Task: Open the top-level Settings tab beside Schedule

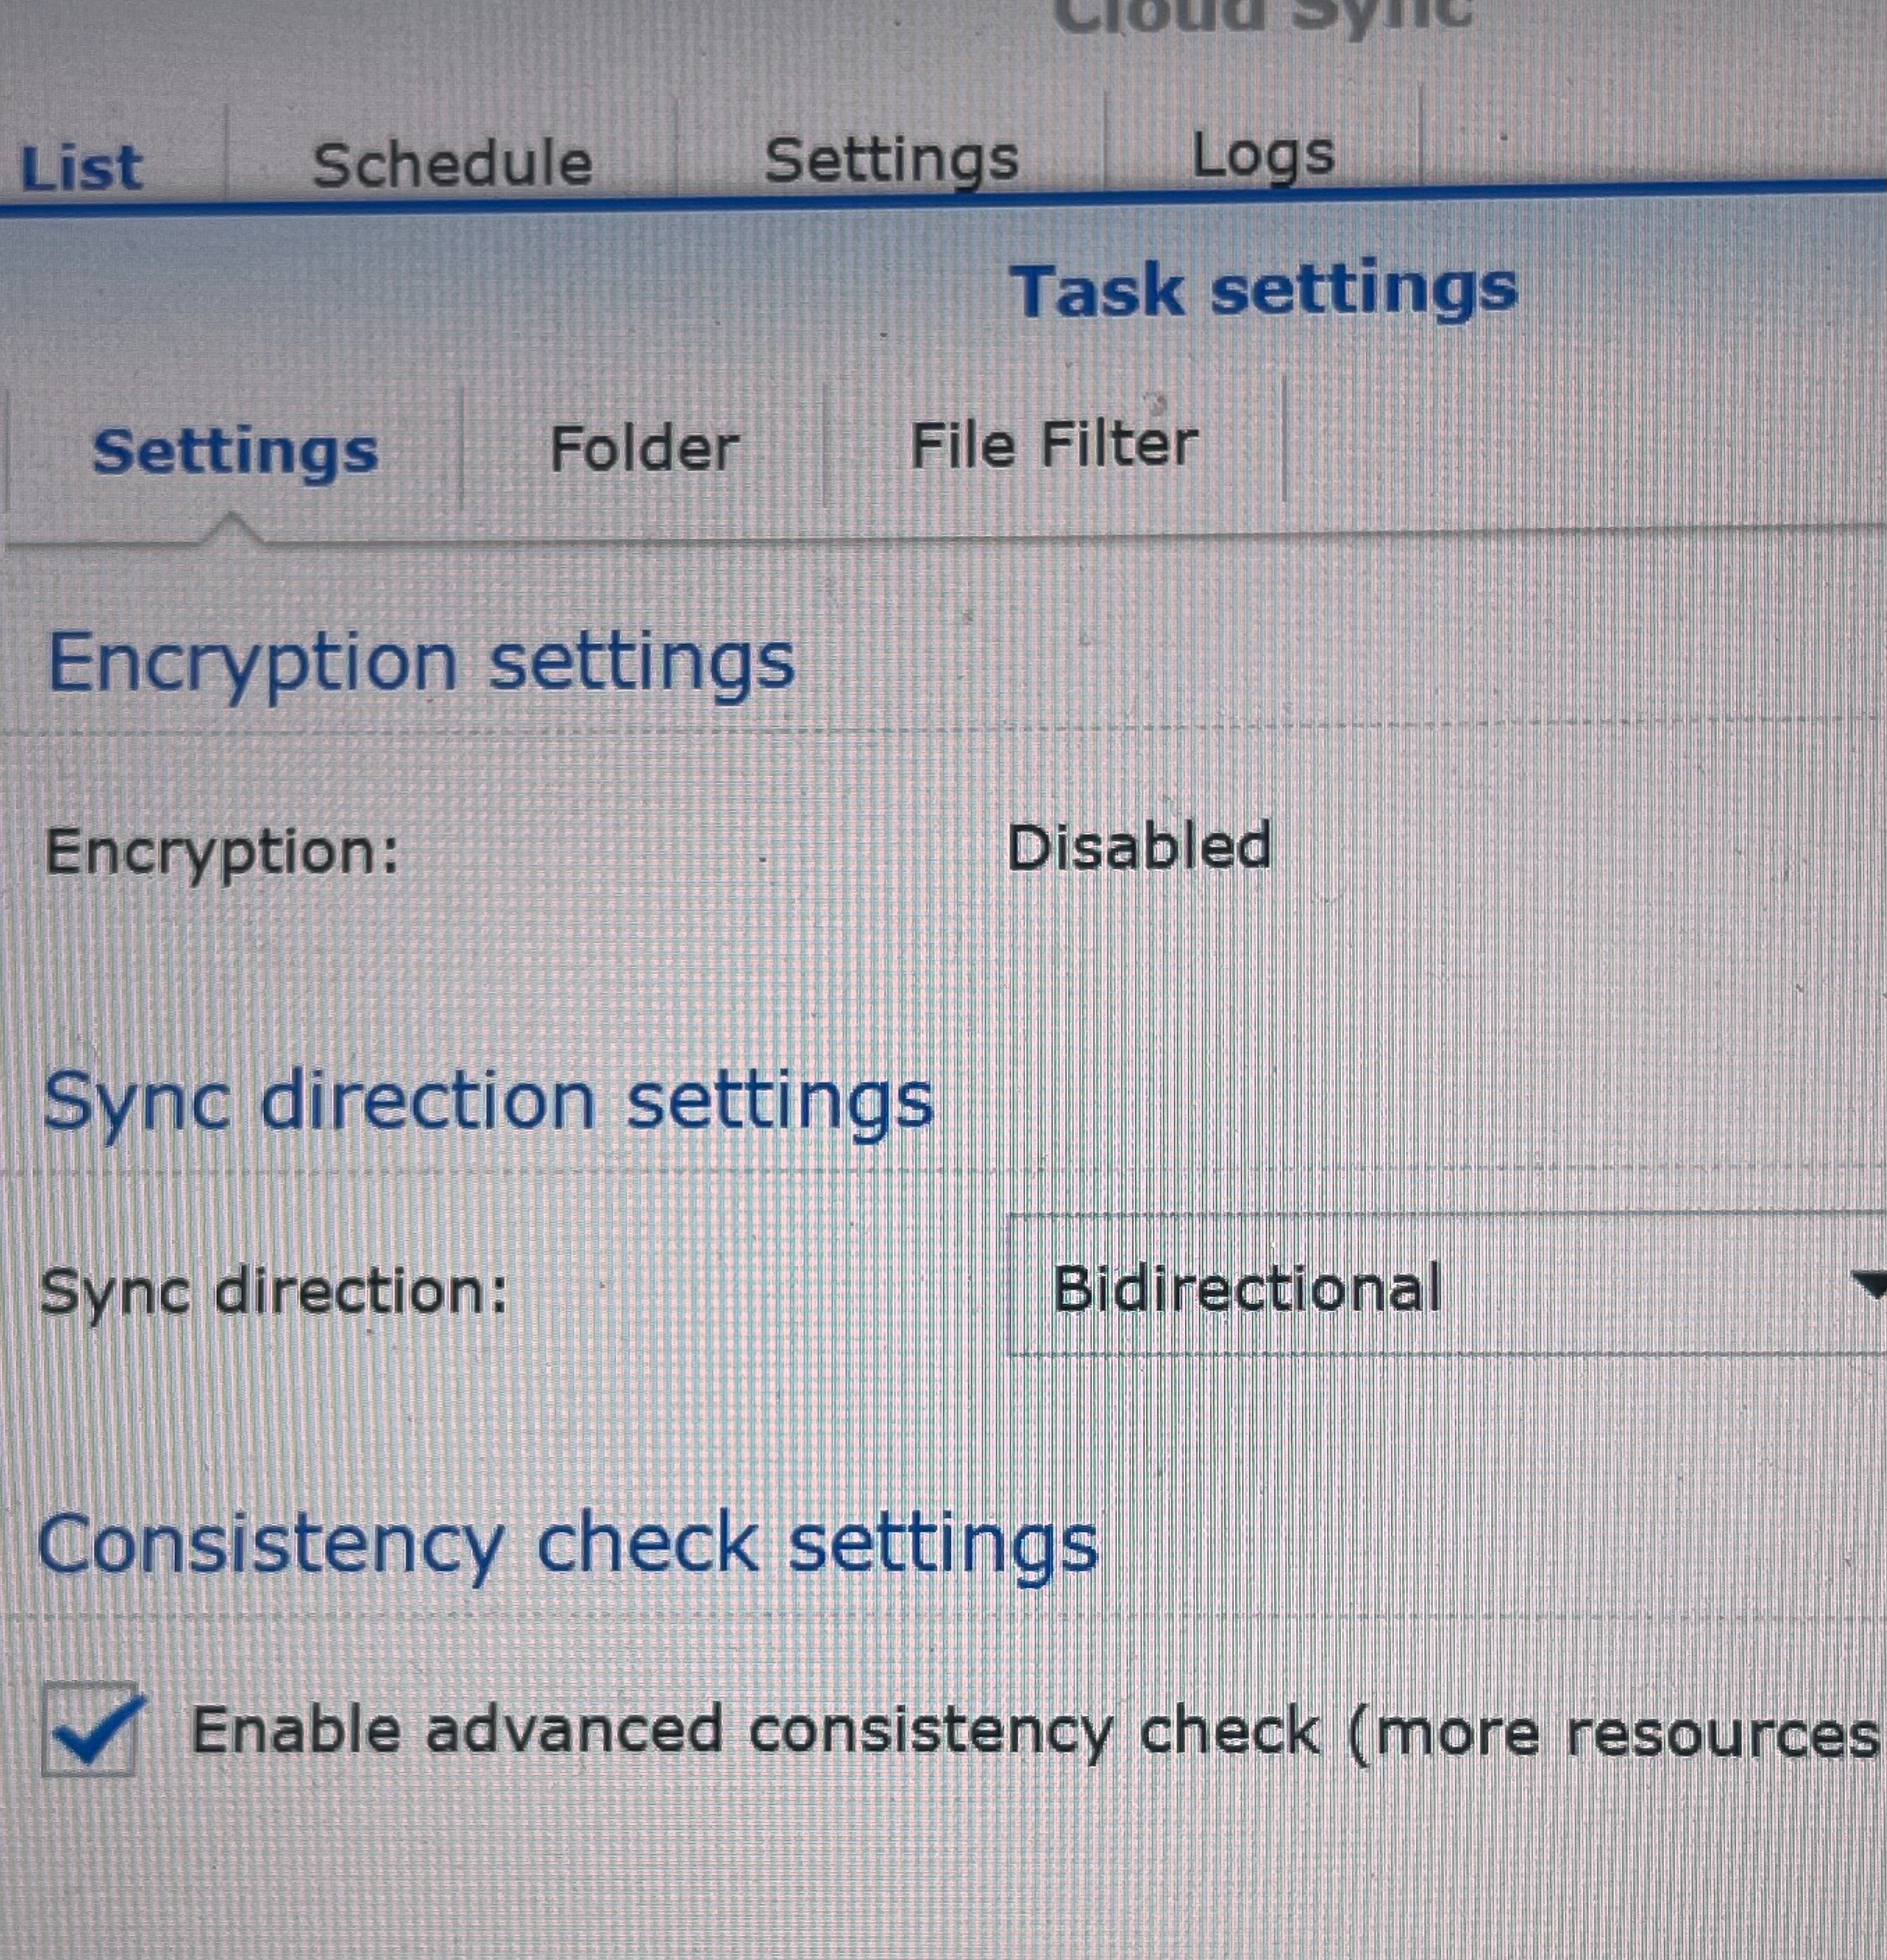Action: coord(891,160)
